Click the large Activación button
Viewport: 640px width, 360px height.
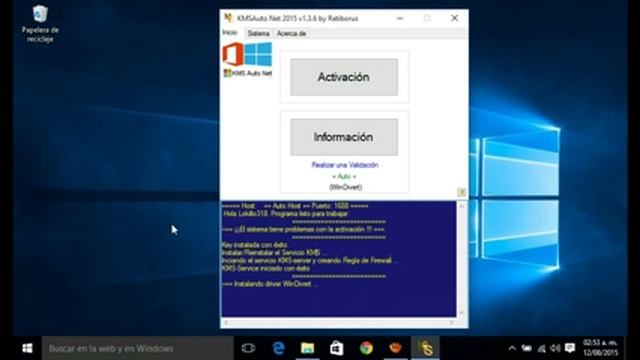(344, 77)
